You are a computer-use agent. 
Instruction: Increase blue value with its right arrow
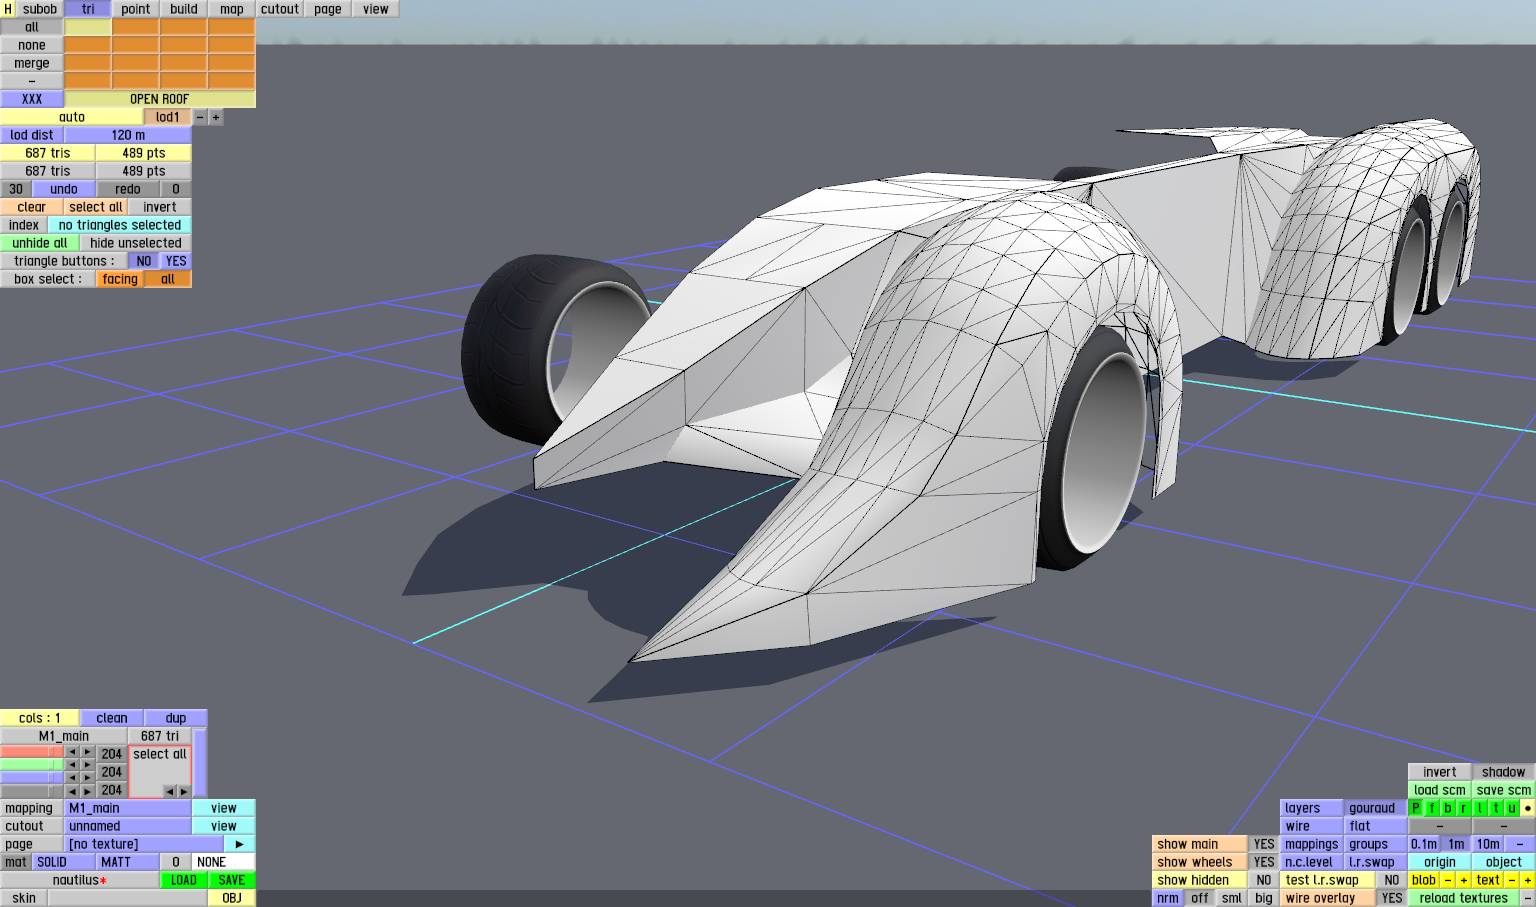[x=87, y=778]
